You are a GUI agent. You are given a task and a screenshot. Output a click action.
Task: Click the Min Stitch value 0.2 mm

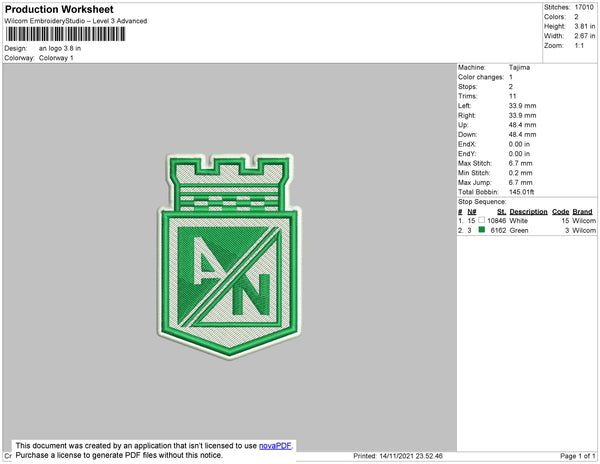pyautogui.click(x=520, y=173)
